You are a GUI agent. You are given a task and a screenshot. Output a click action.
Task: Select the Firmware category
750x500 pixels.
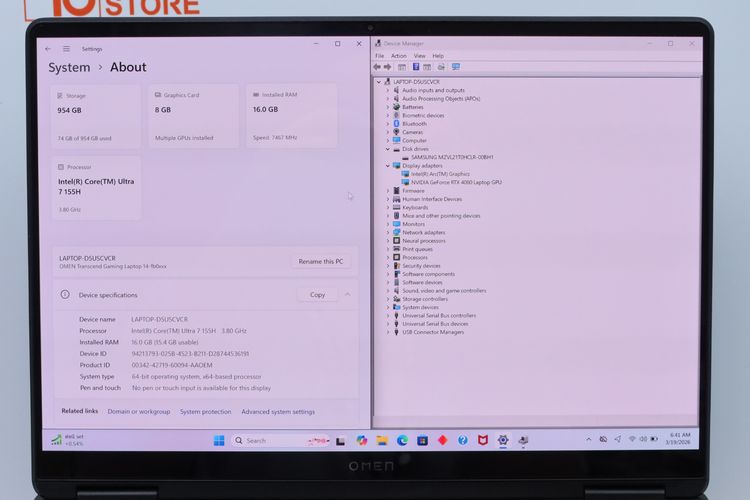413,190
